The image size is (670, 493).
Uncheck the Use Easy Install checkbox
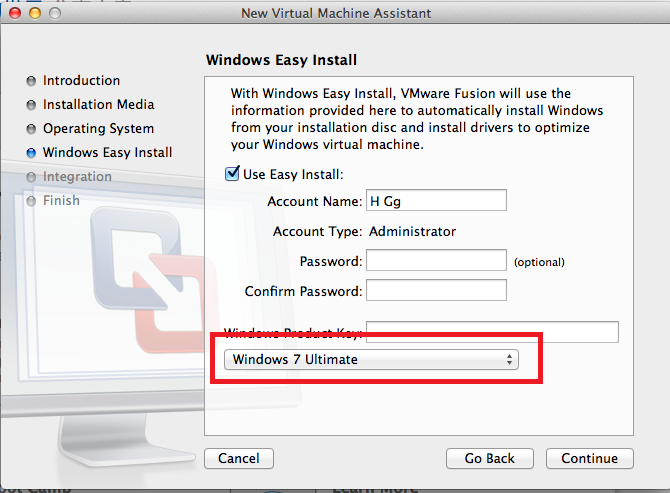(232, 174)
